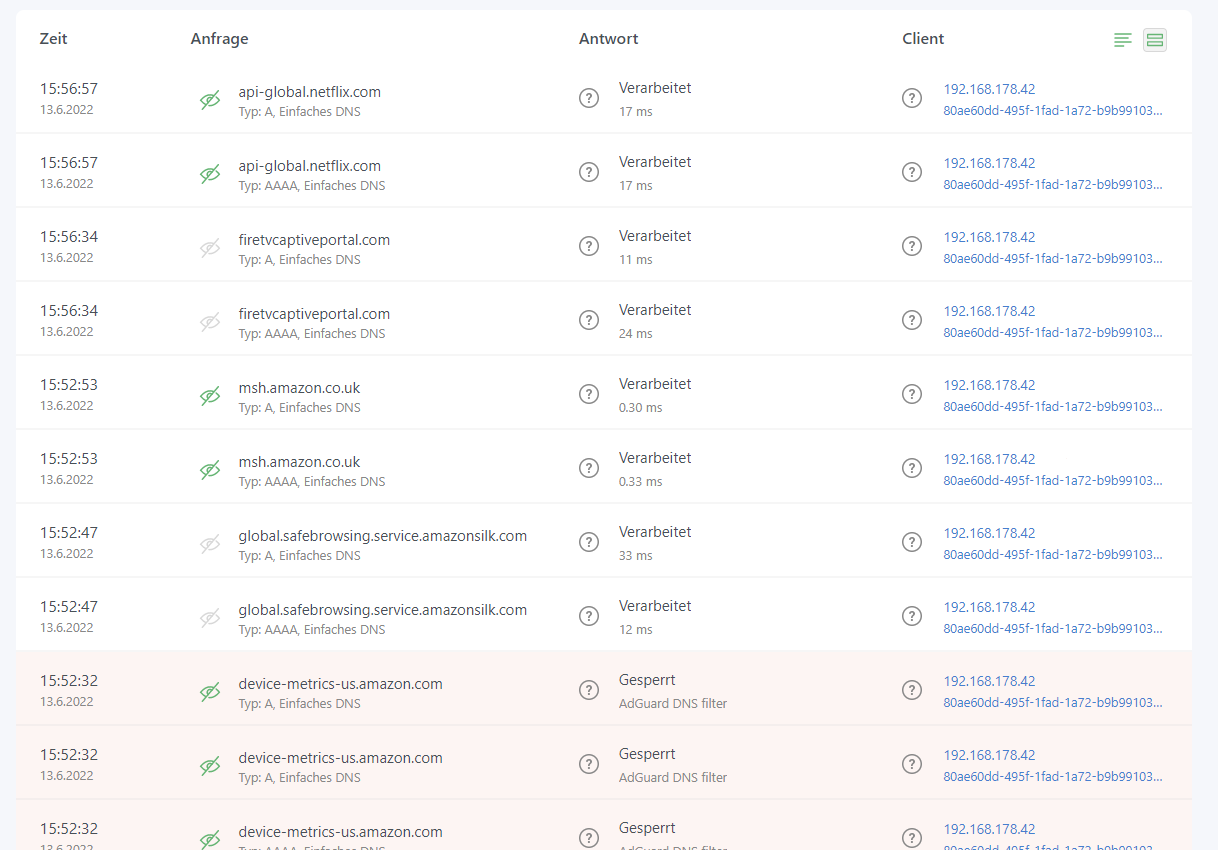Click tracker eye icon for netflix Type A query
1218x850 pixels.
click(210, 100)
